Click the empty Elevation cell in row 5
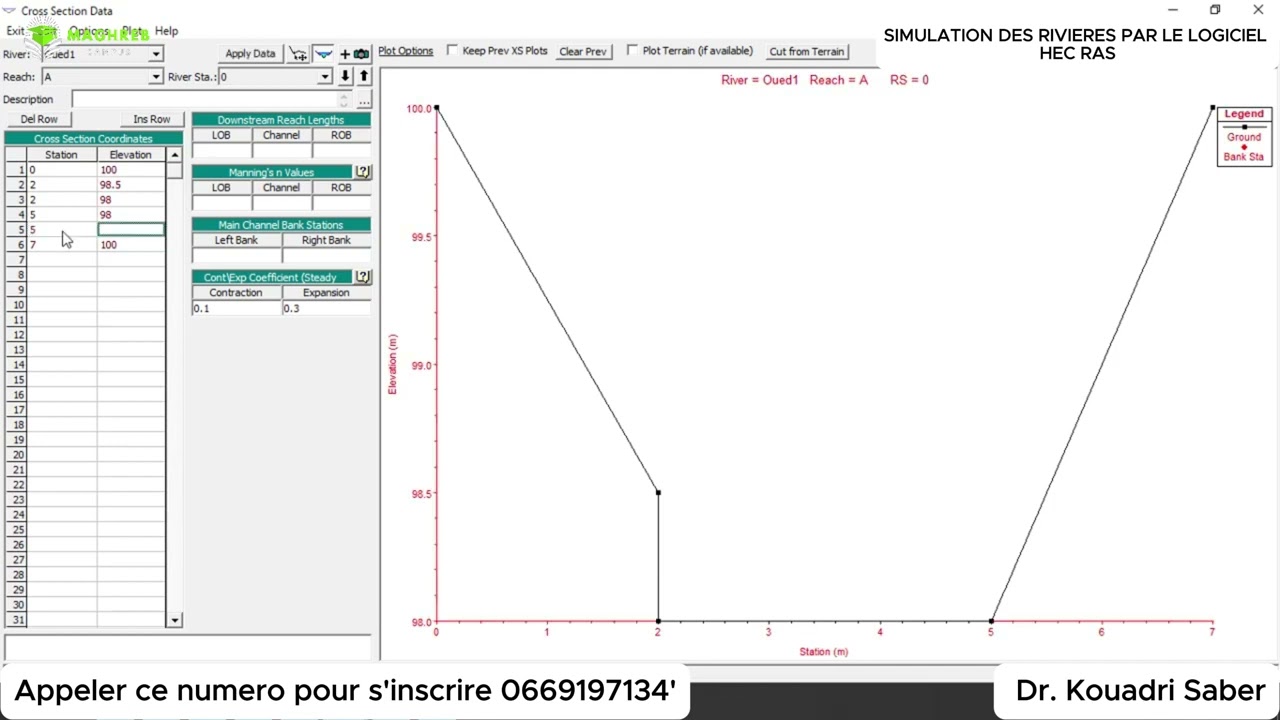Image resolution: width=1280 pixels, height=720 pixels. 131,230
